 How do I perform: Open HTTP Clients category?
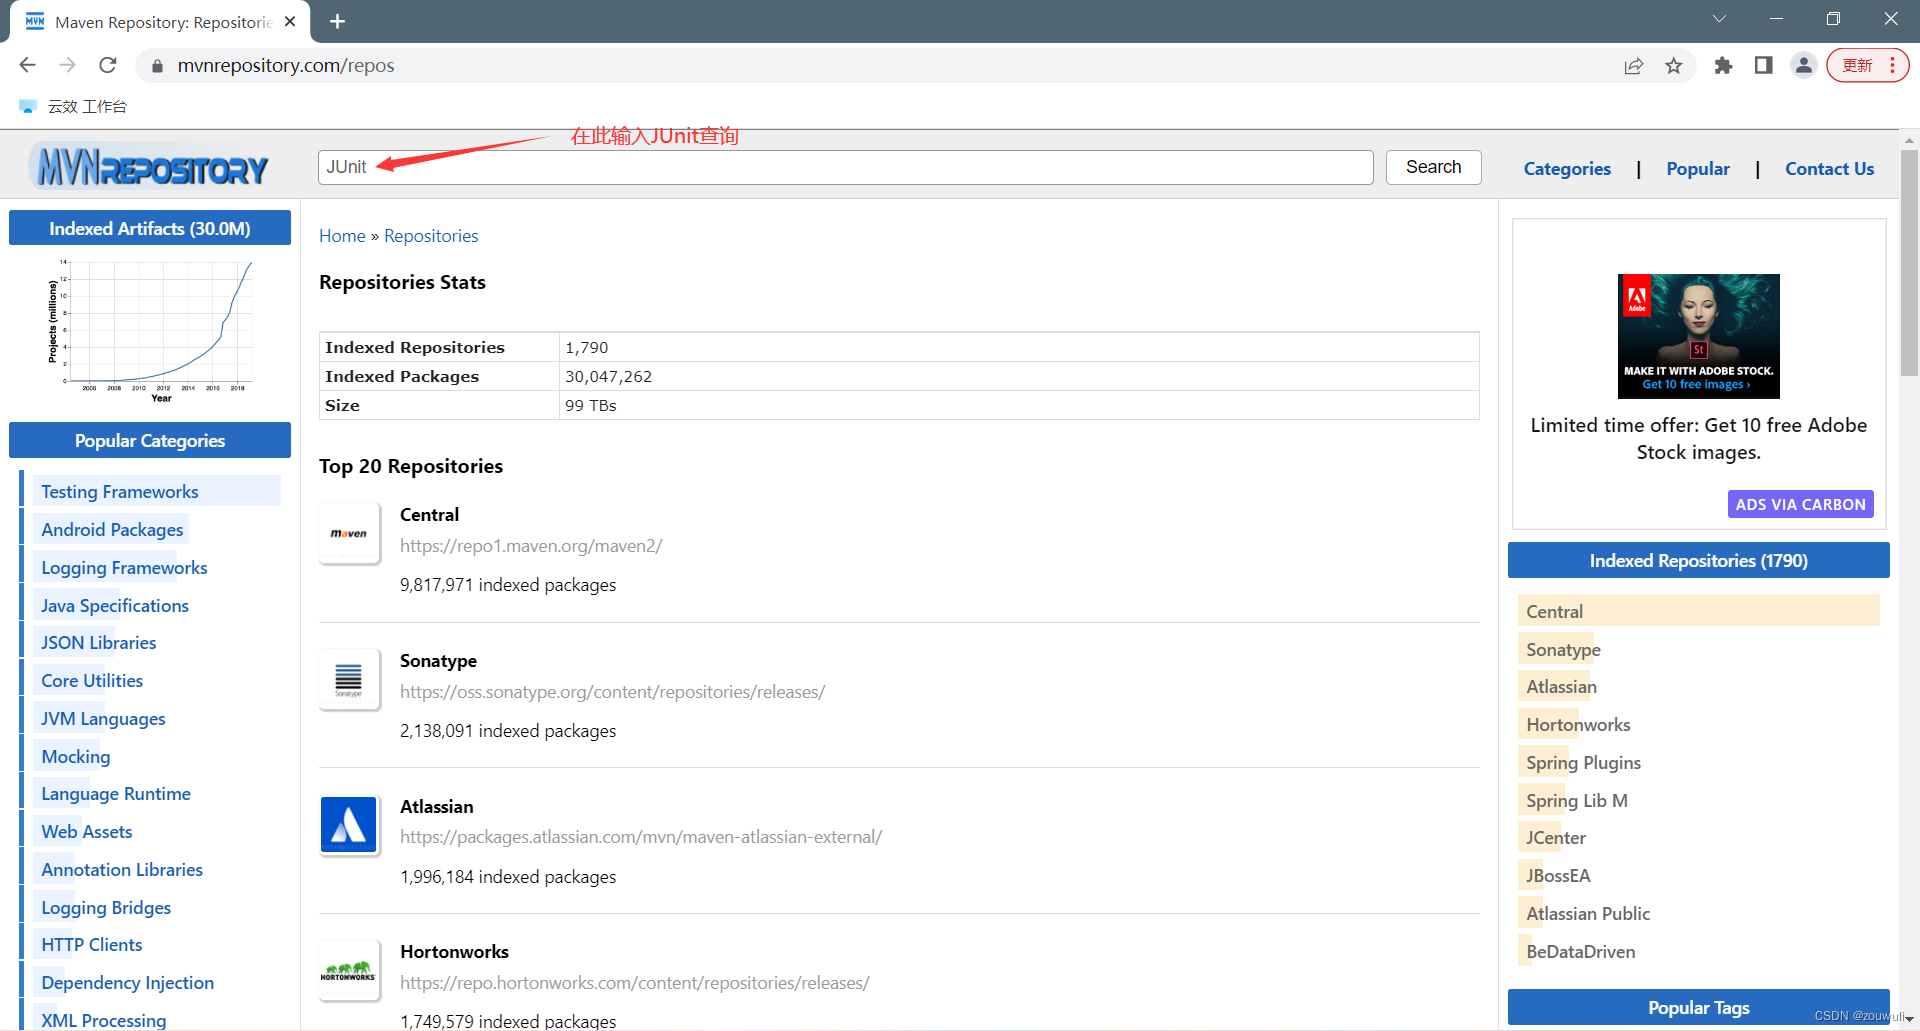click(92, 945)
